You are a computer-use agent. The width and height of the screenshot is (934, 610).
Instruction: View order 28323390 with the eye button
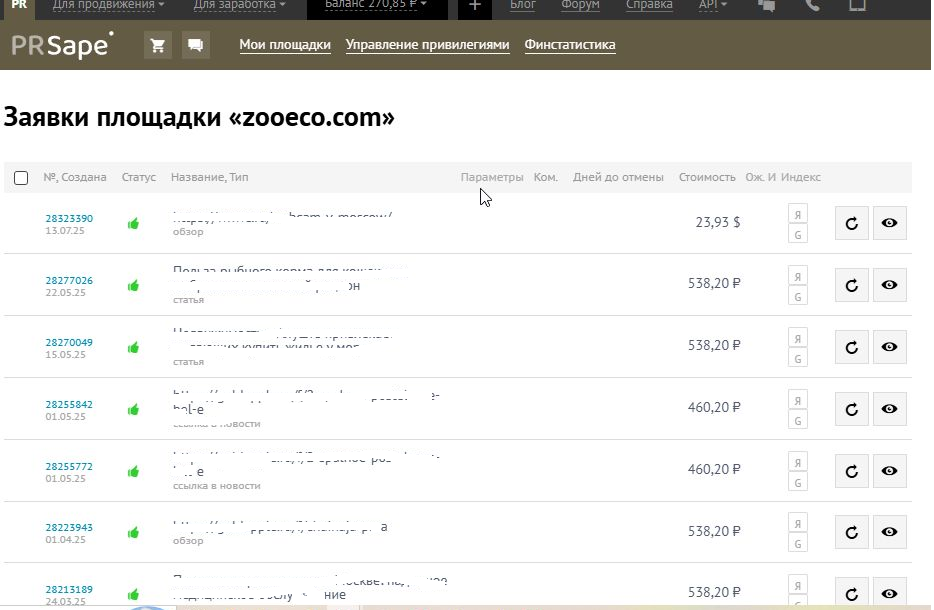889,223
